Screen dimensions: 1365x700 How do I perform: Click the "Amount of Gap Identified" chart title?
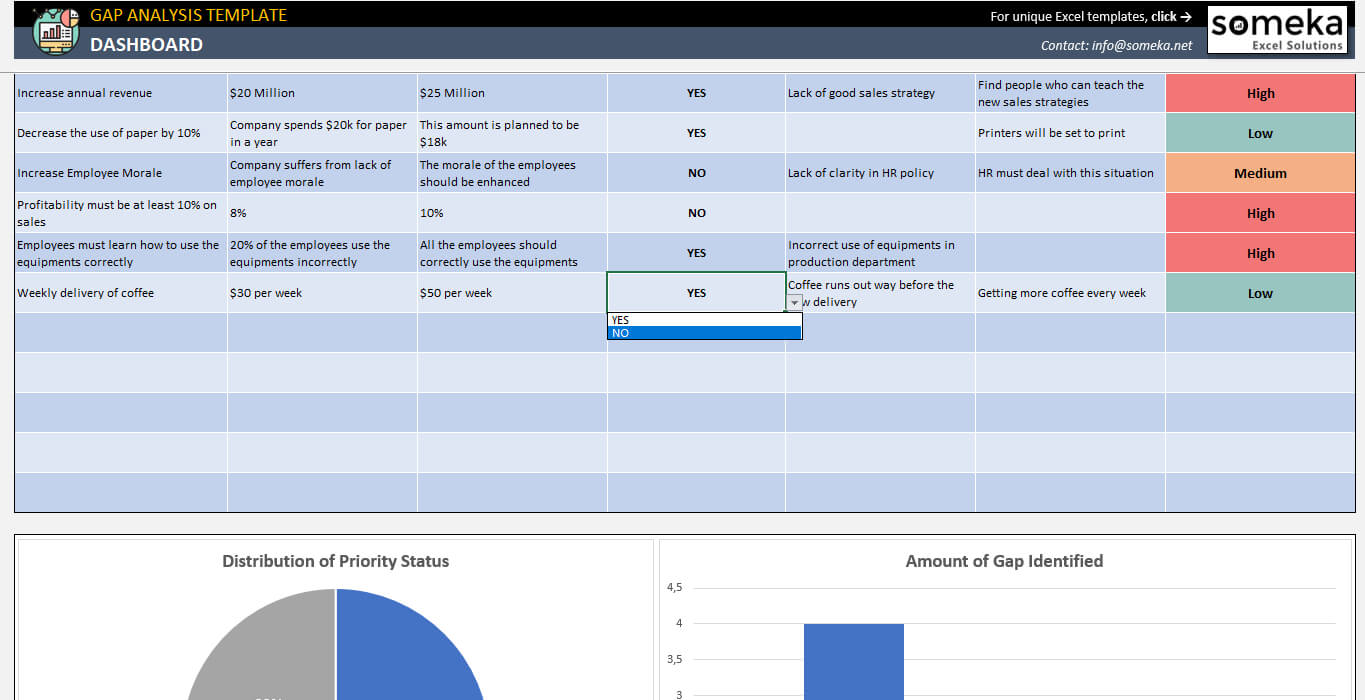click(x=1004, y=561)
